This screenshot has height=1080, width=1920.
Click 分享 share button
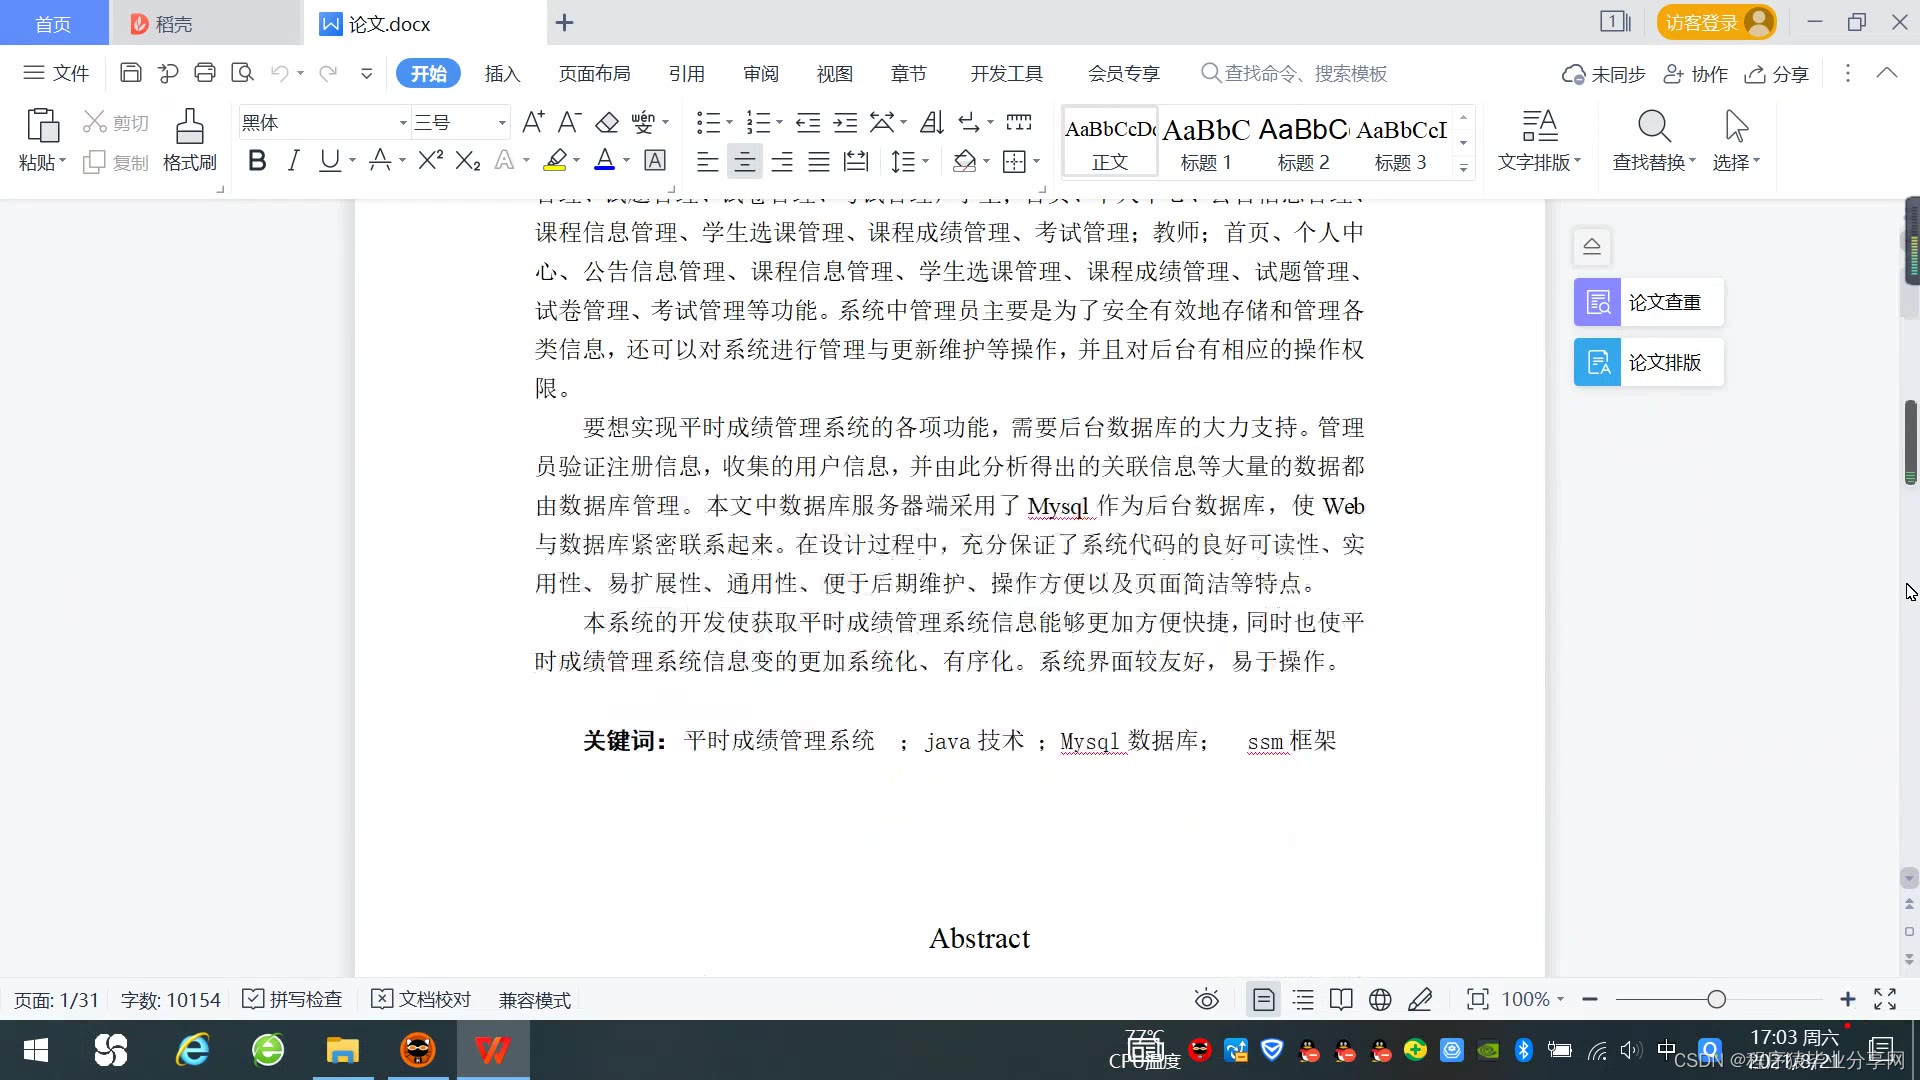coord(1777,74)
